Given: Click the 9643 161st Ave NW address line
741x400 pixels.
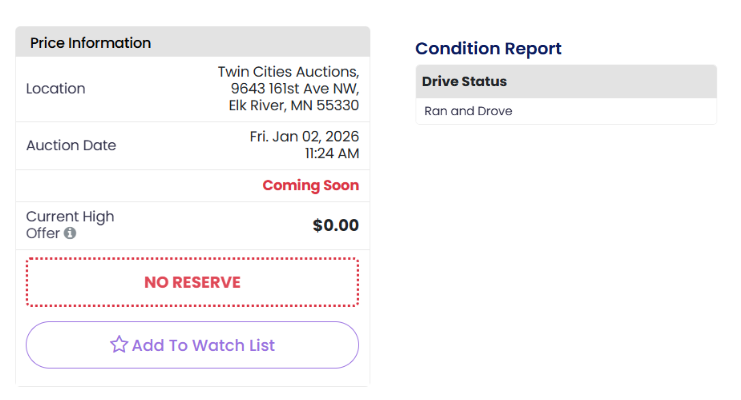Looking at the screenshot, I should pyautogui.click(x=294, y=89).
